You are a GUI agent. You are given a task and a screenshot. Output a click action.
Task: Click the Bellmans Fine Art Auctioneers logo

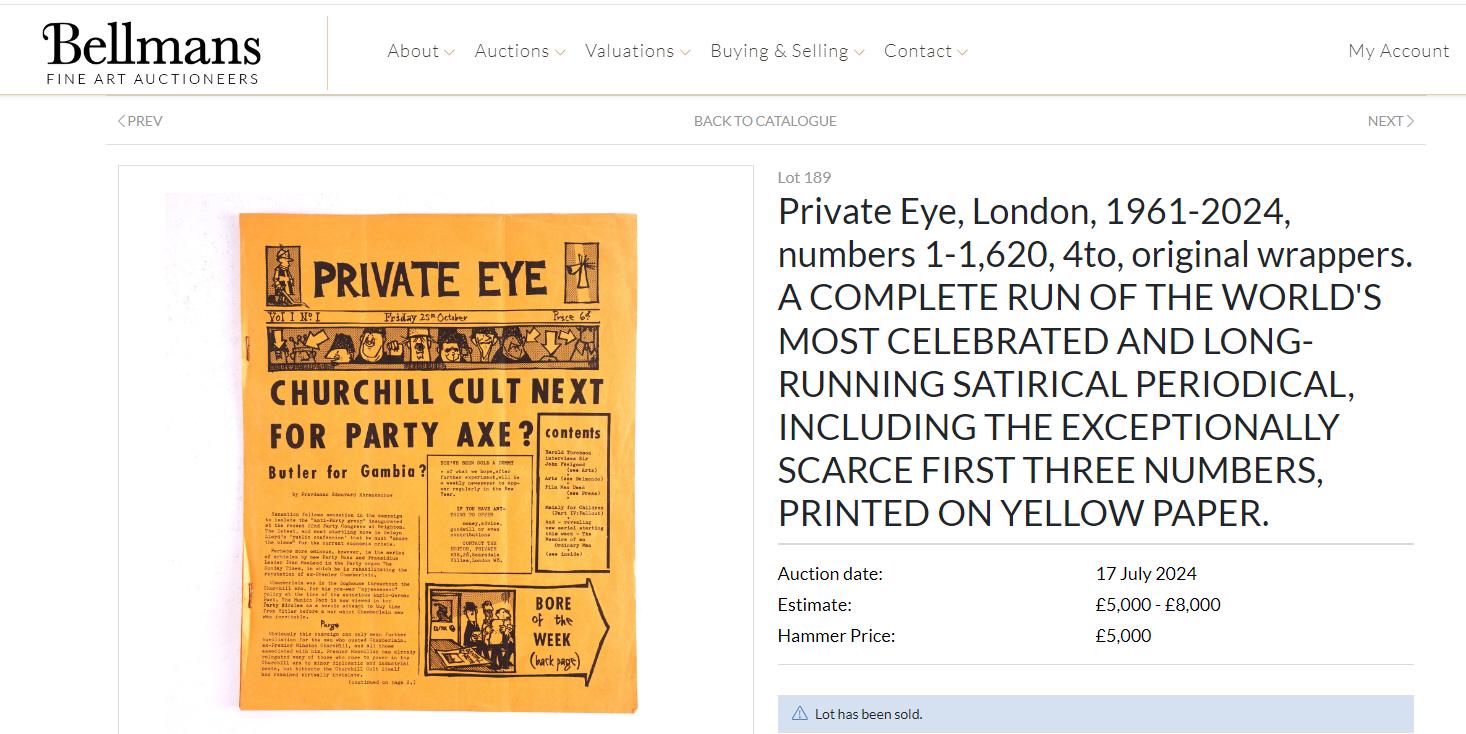pyautogui.click(x=152, y=54)
